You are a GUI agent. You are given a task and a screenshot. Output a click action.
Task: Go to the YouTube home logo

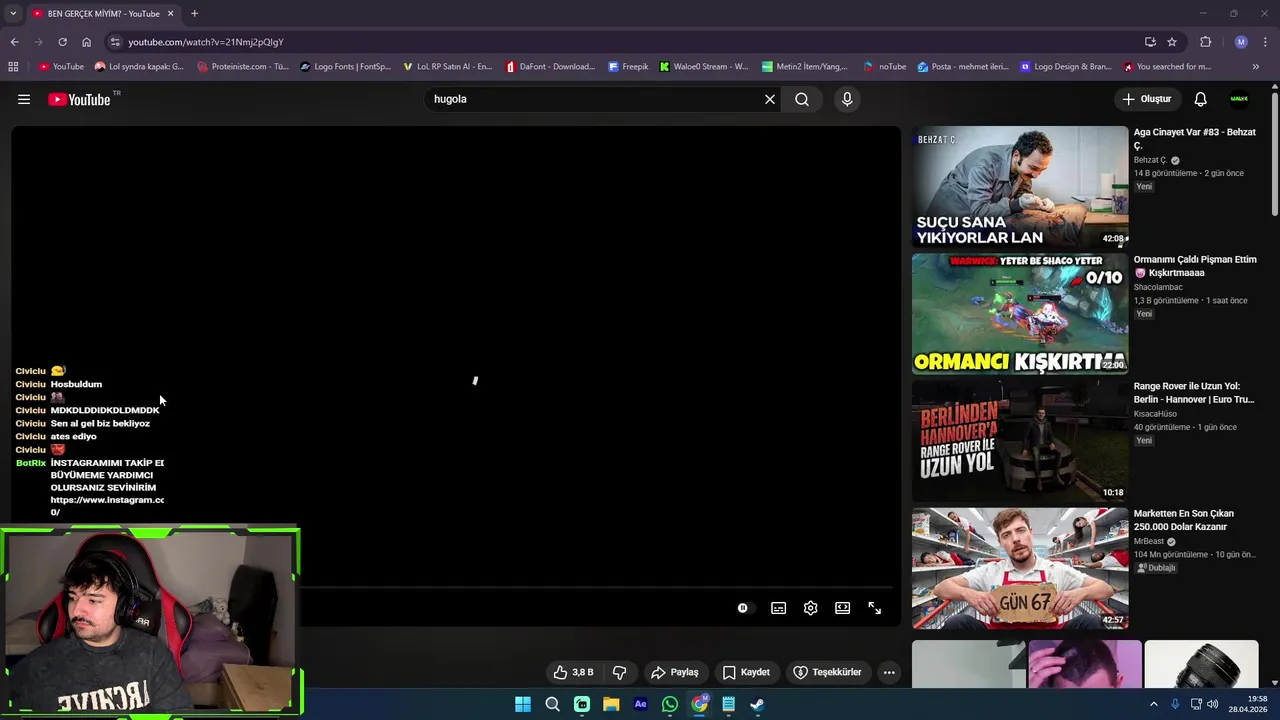tap(79, 99)
